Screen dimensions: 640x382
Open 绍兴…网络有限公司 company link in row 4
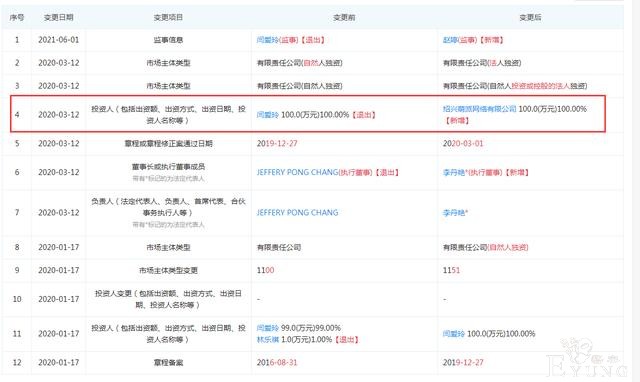(480, 109)
